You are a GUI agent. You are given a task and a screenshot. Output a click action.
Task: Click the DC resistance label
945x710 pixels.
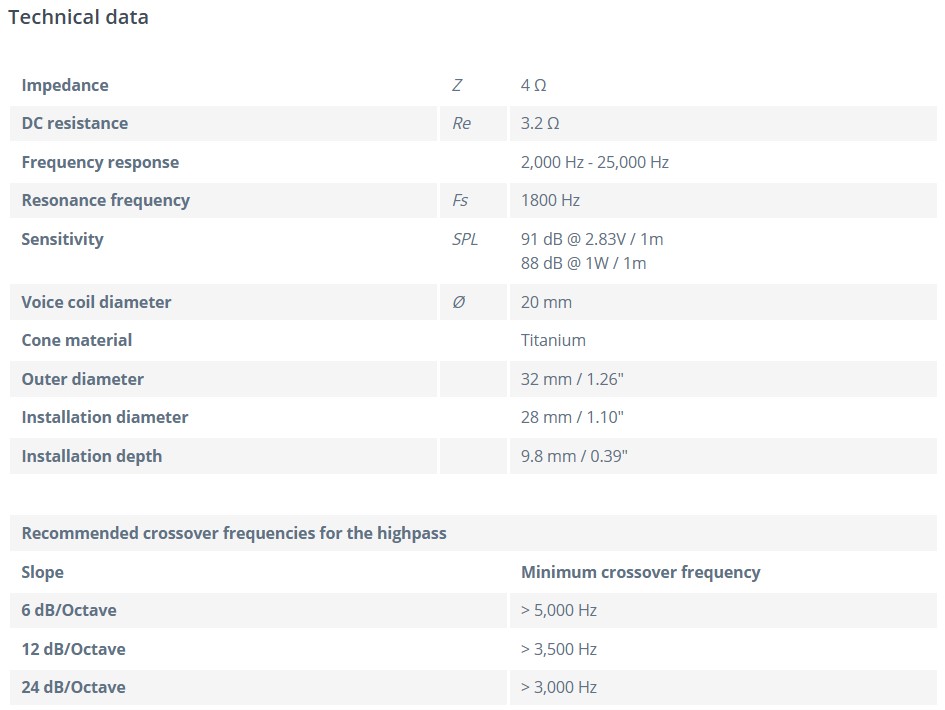75,123
